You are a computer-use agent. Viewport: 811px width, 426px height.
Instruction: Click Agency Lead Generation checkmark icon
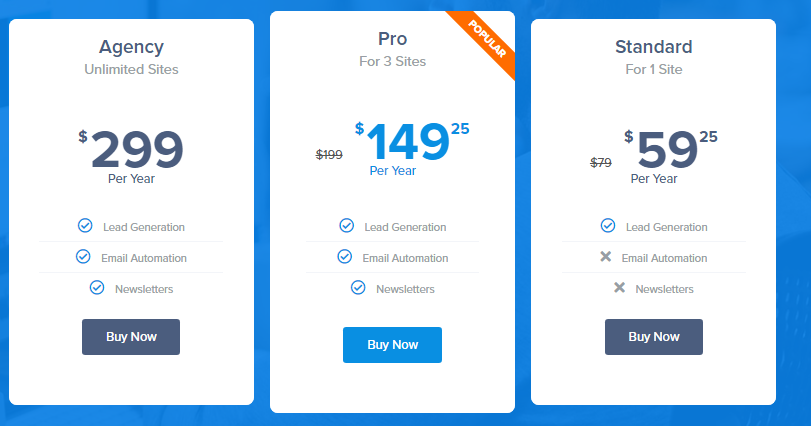(85, 226)
